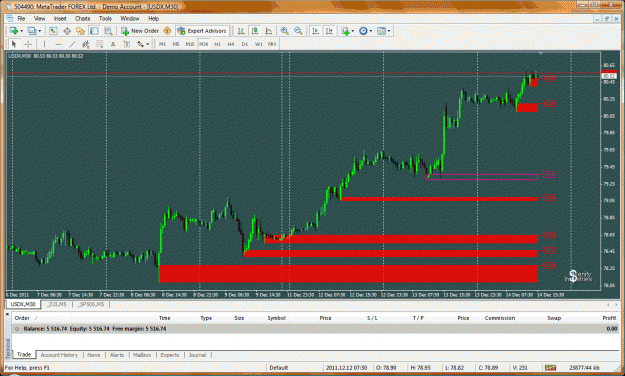Sort by the Order column header
The height and width of the screenshot is (376, 625).
tap(22, 318)
